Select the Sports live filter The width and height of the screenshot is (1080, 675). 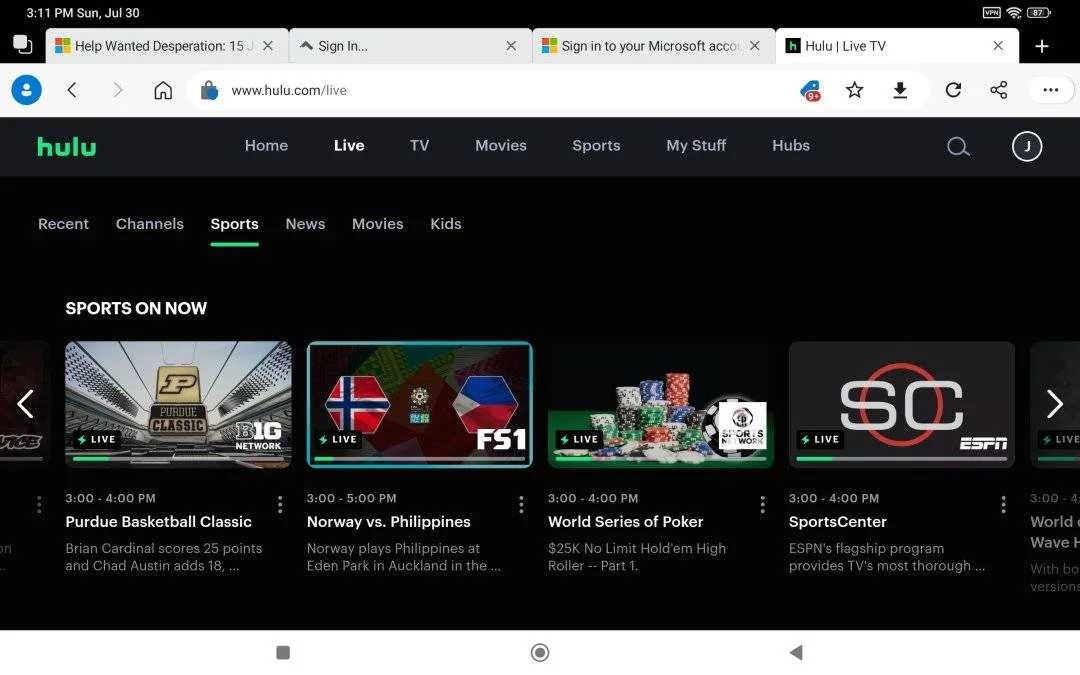tap(235, 224)
